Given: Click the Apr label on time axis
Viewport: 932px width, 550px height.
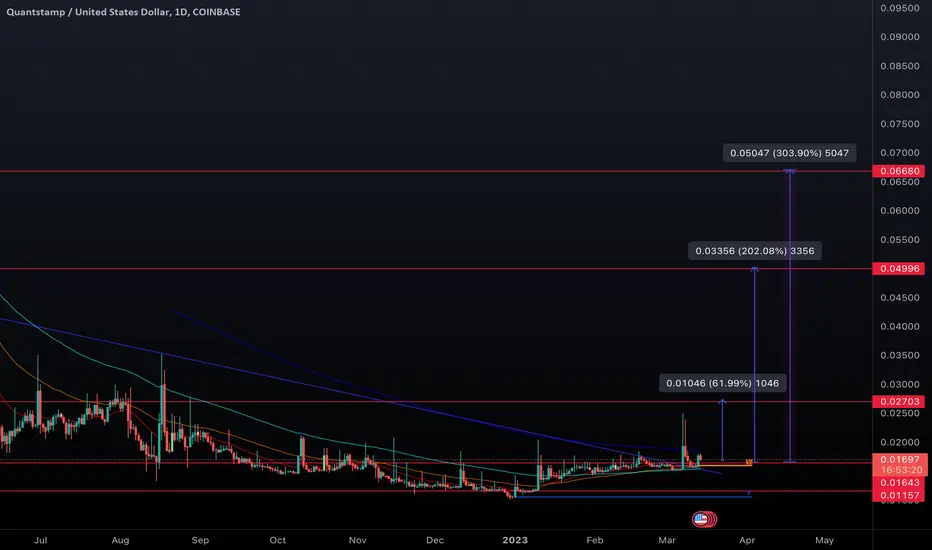Looking at the screenshot, I should pyautogui.click(x=747, y=540).
